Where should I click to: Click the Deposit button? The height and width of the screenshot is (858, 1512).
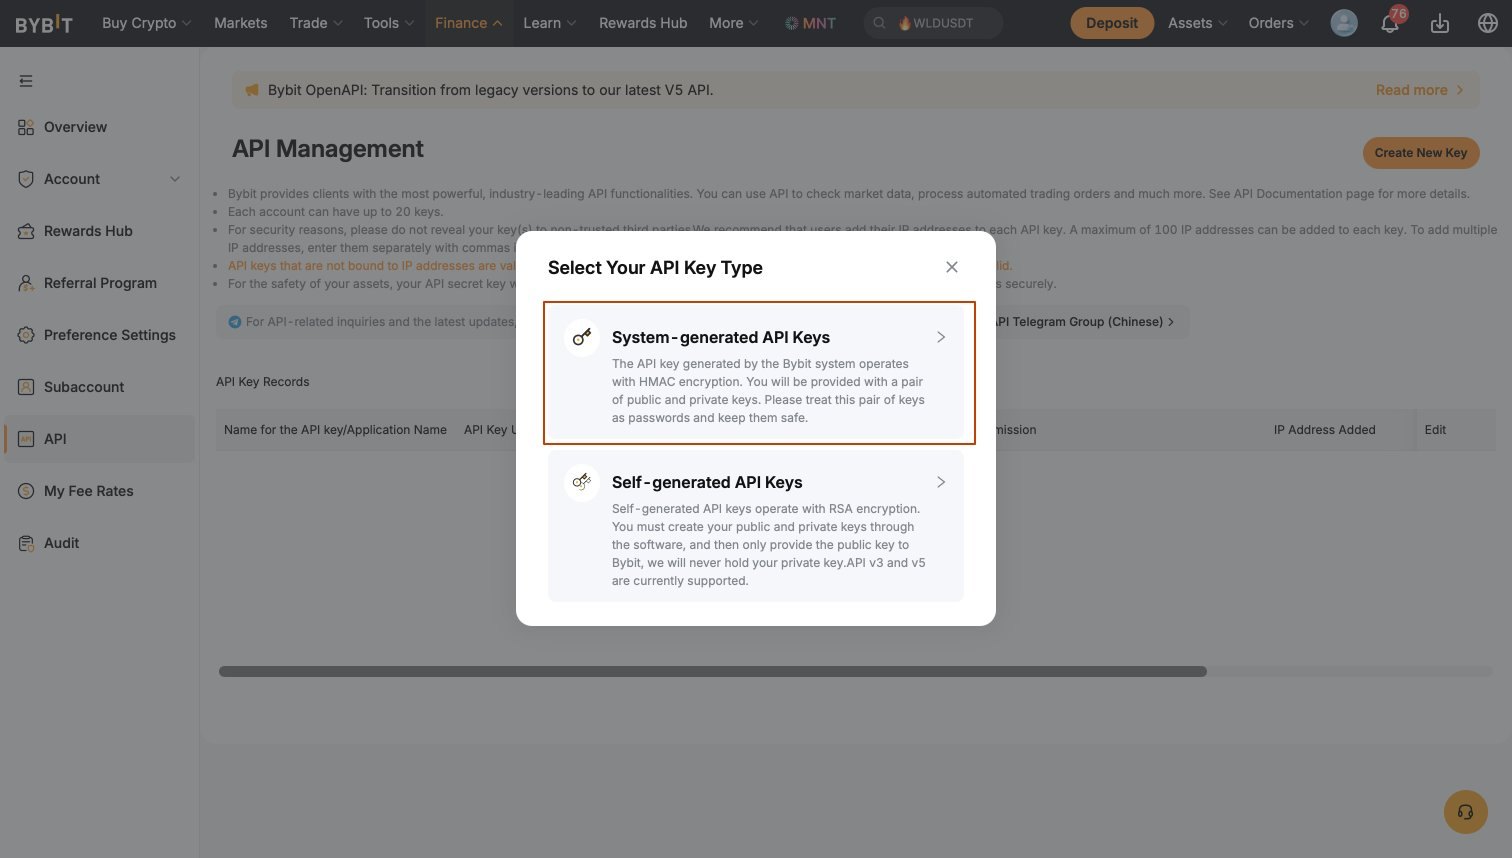tap(1112, 23)
